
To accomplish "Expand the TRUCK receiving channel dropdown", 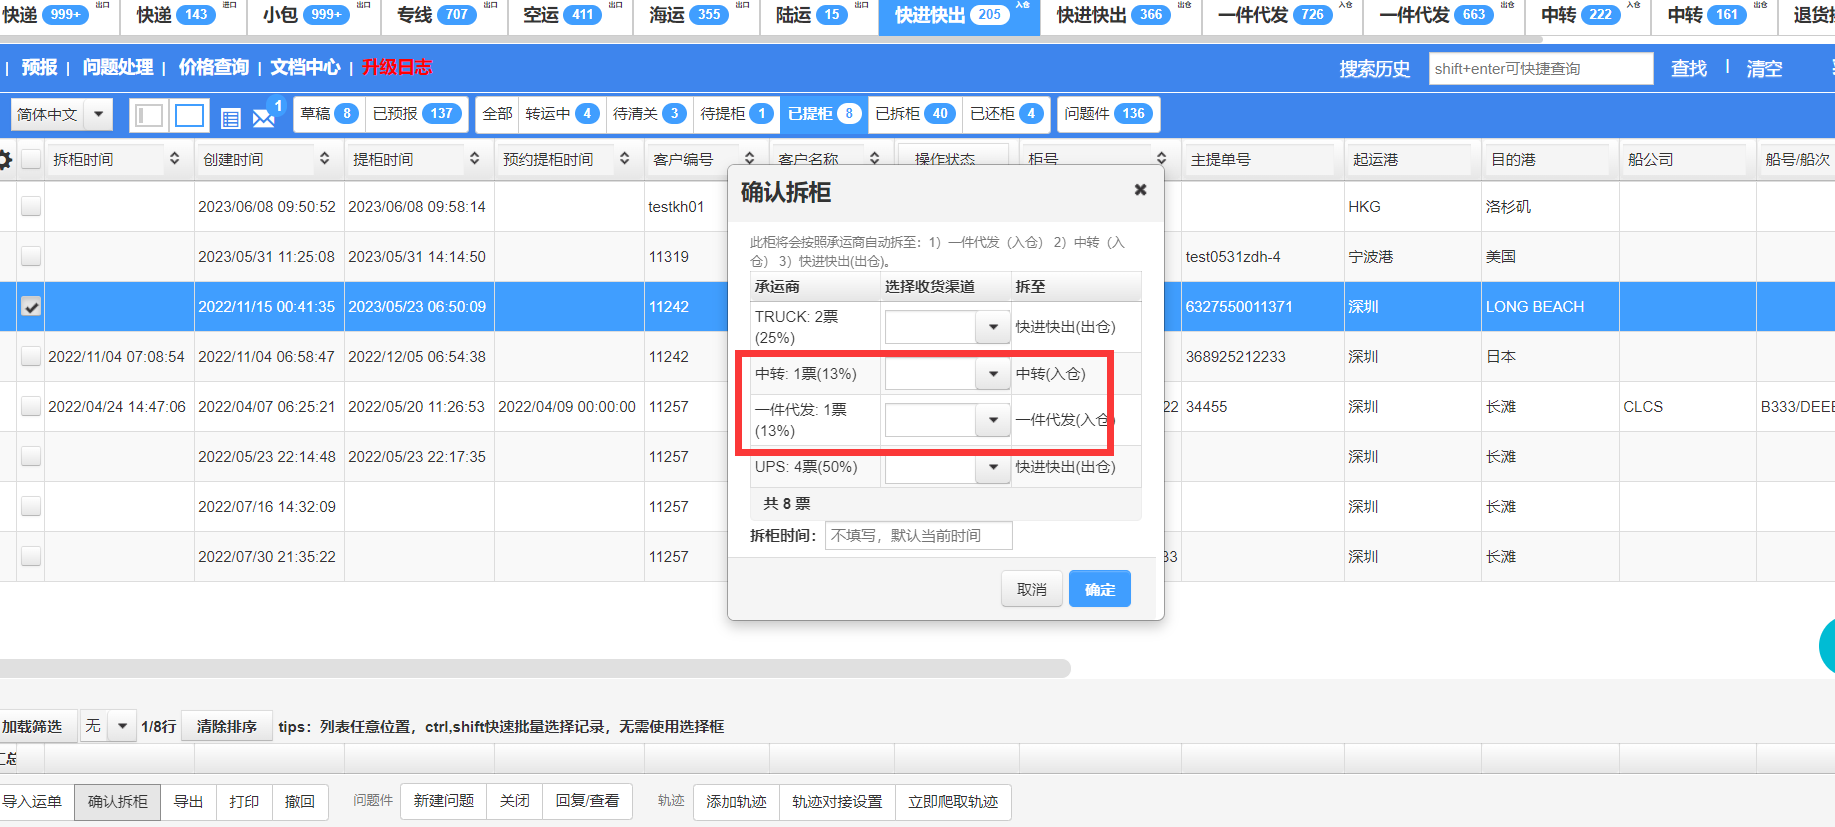I will pyautogui.click(x=992, y=327).
